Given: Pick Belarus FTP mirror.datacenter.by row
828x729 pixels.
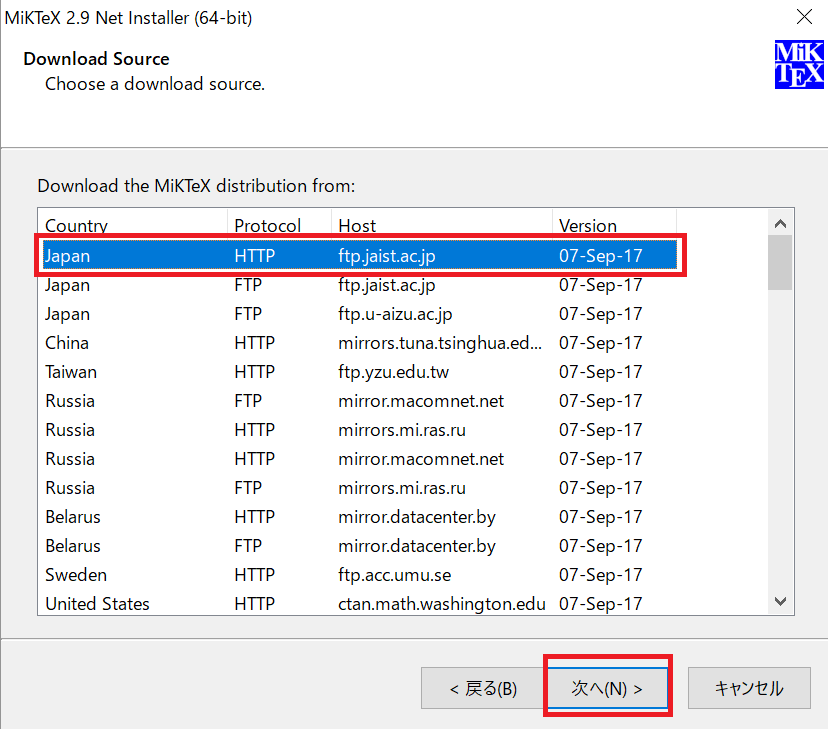Looking at the screenshot, I should pos(360,546).
